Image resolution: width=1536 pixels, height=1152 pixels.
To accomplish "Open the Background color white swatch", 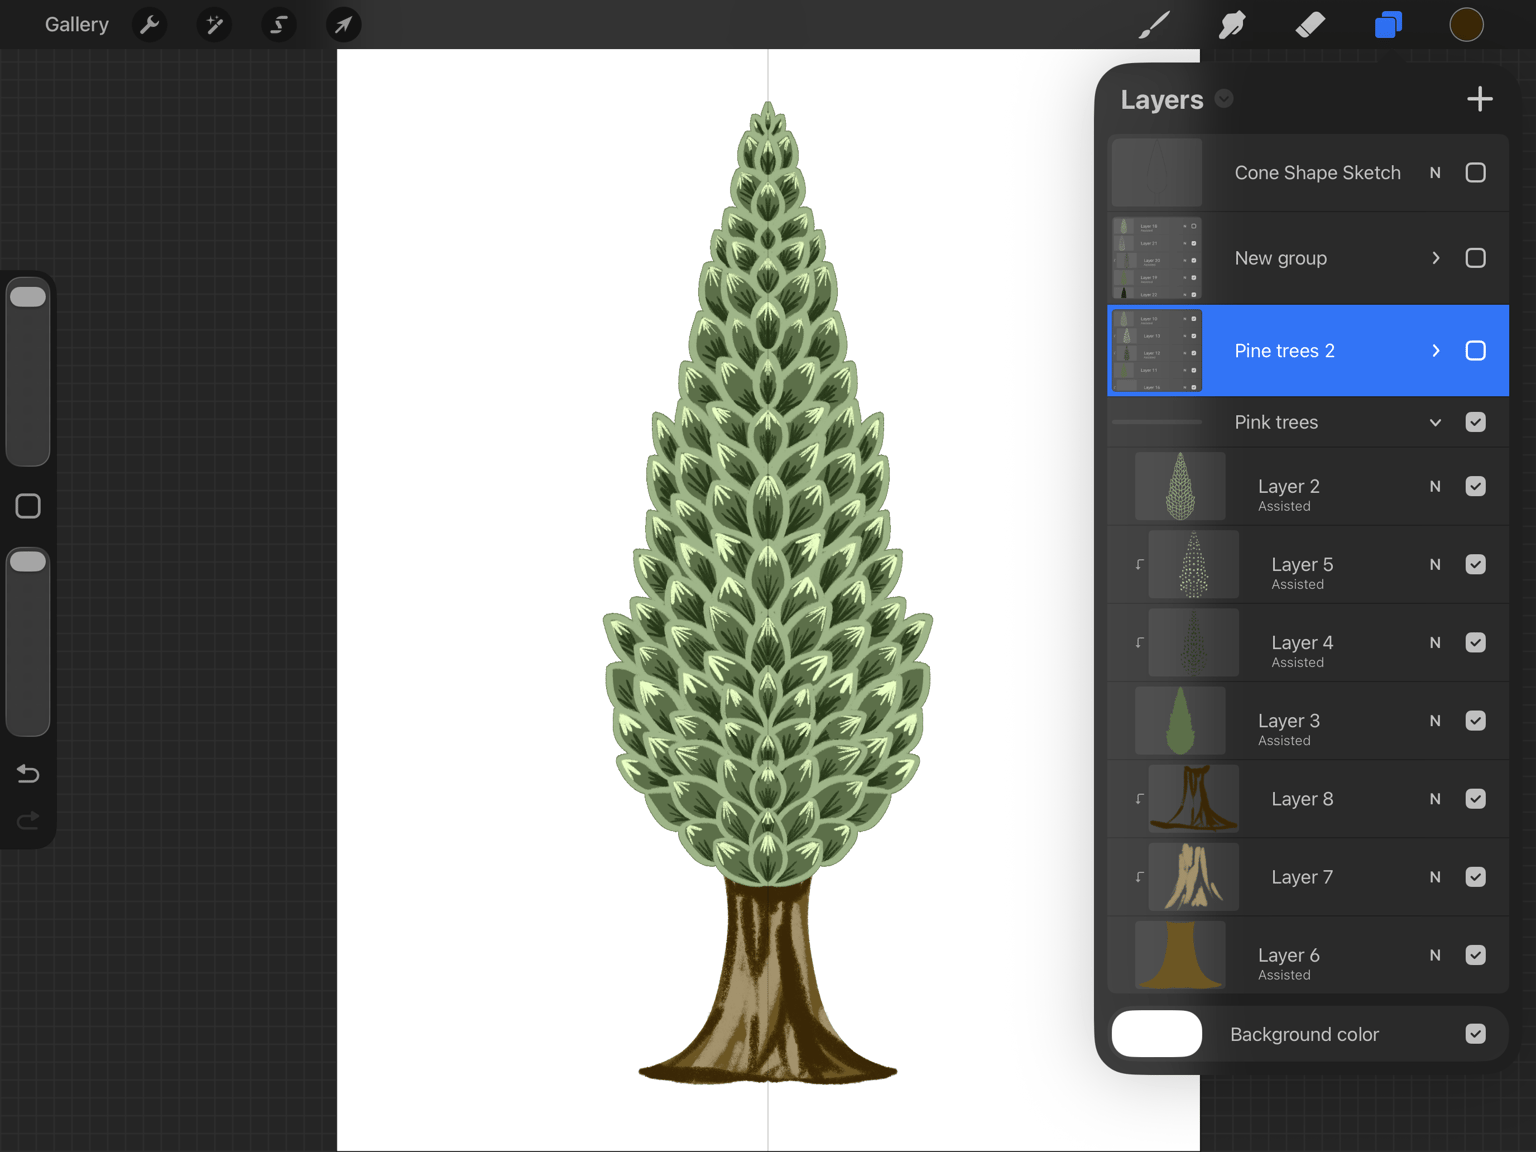I will 1157,1034.
